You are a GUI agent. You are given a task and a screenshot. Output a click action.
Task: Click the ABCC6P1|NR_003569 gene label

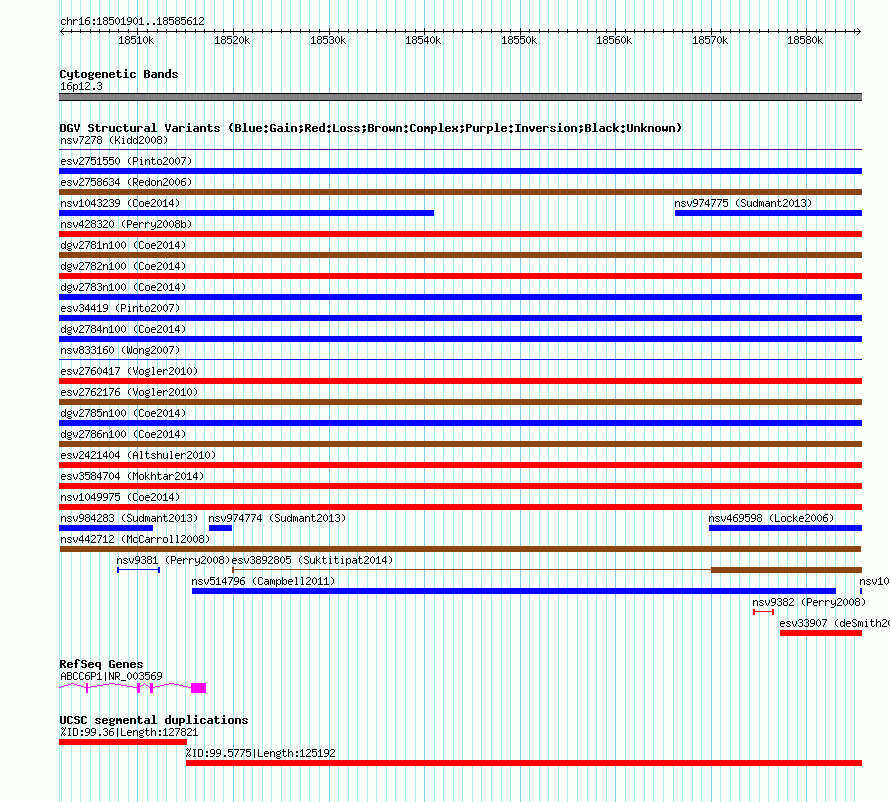111,676
